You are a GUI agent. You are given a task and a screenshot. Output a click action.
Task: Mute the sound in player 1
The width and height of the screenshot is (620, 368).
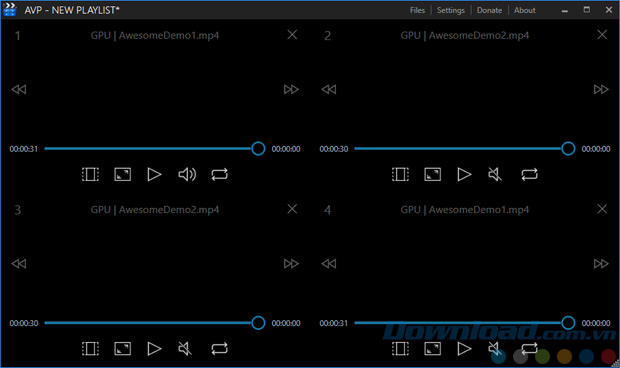click(187, 174)
